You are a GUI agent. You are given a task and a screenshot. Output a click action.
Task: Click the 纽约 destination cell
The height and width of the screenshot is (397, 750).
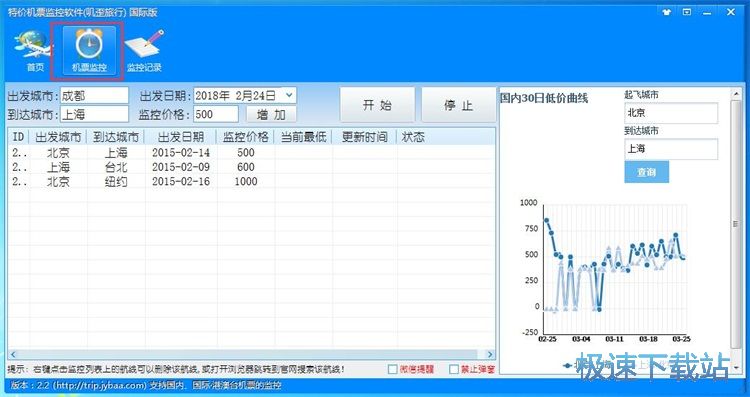pos(116,181)
